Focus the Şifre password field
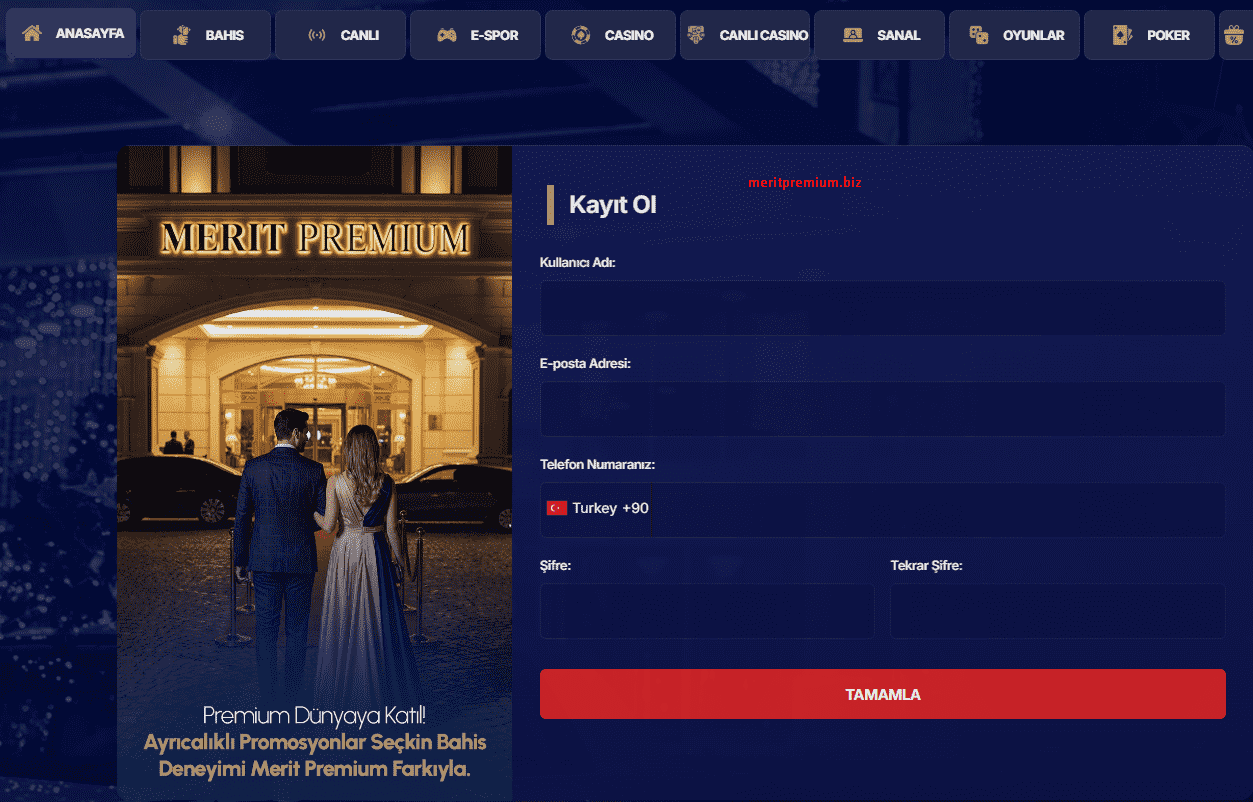The height and width of the screenshot is (802, 1253). [x=707, y=611]
